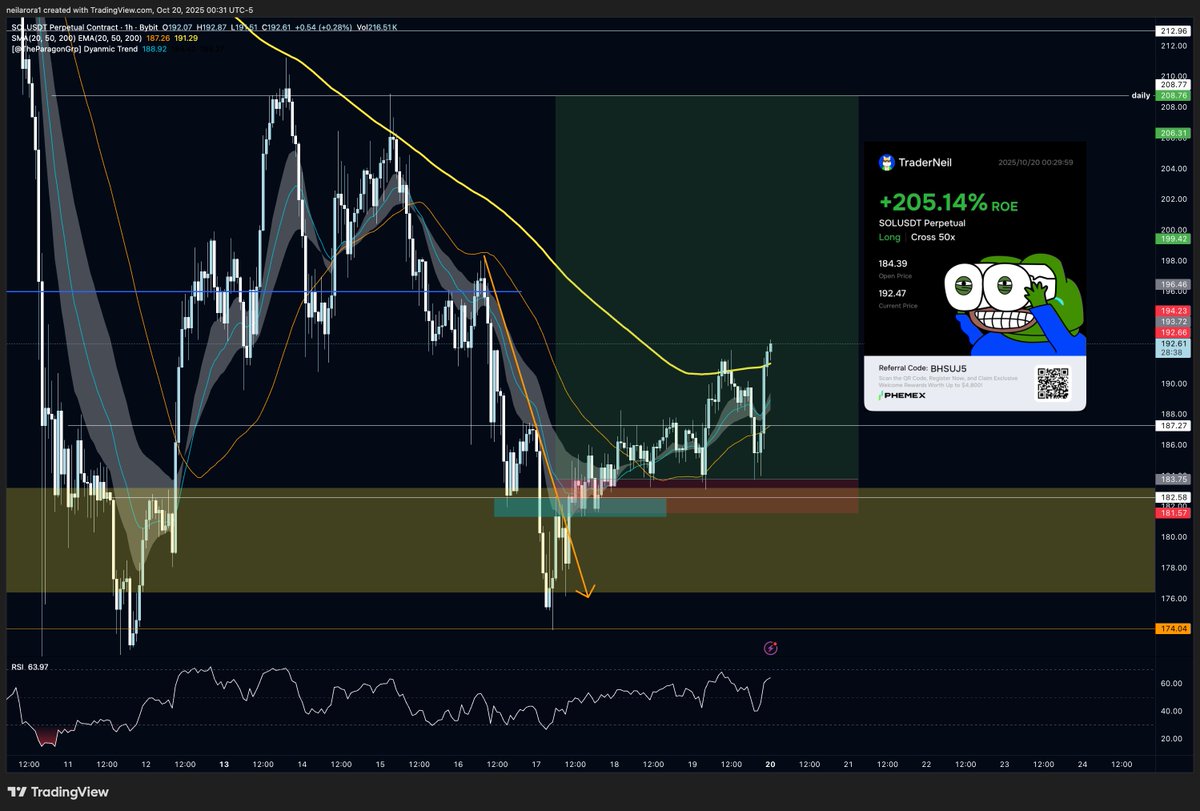
Task: Click the 212.96 price label at top
Action: (1173, 31)
